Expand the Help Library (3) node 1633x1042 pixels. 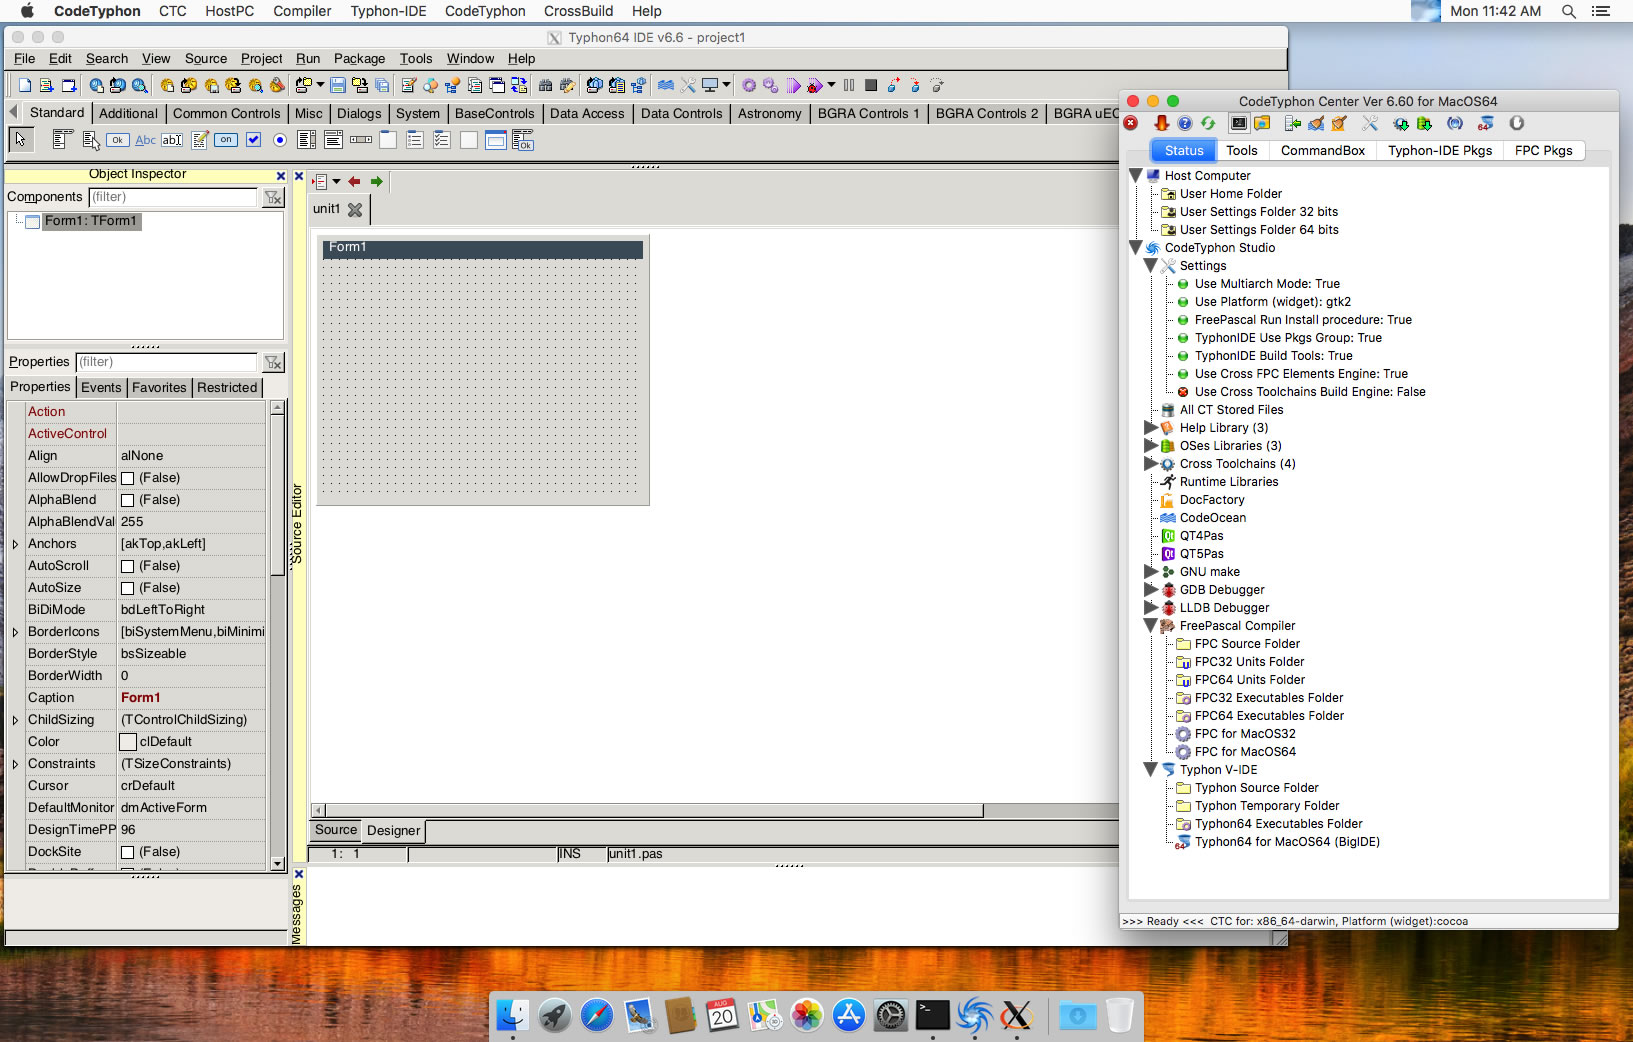tap(1151, 427)
